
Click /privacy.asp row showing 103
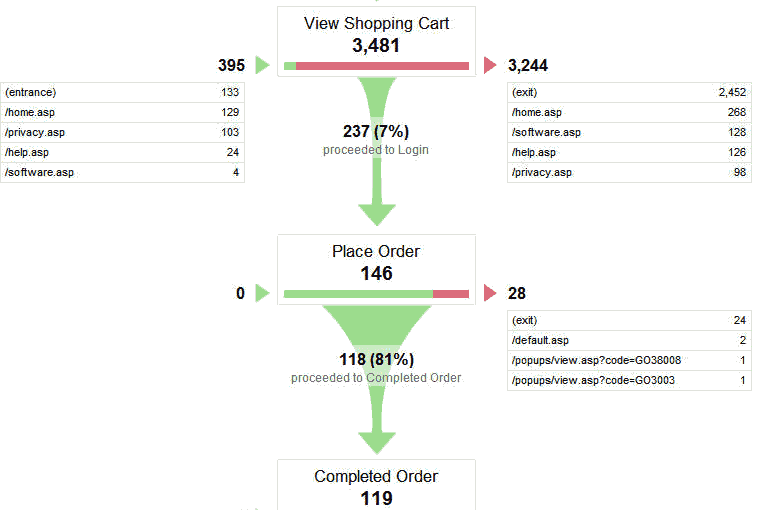(x=124, y=132)
